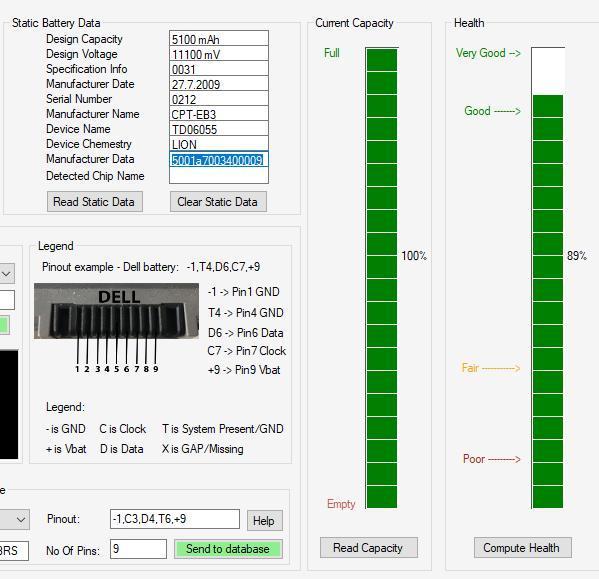Click the Design Voltage field
The image size is (599, 579).
(219, 54)
